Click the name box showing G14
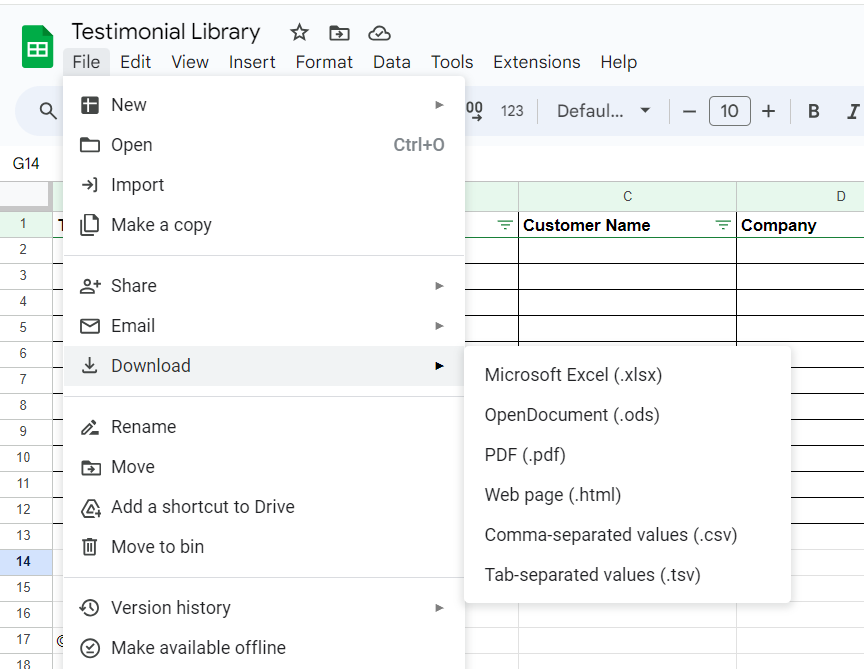Image resolution: width=864 pixels, height=669 pixels. tap(26, 164)
